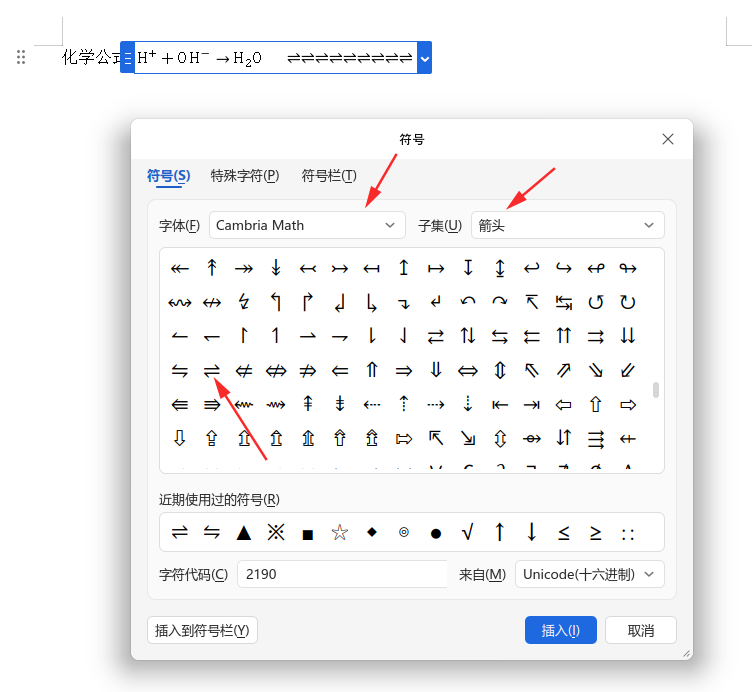752x692 pixels.
Task: Select the right arrow from bar ↦
Action: [435, 268]
